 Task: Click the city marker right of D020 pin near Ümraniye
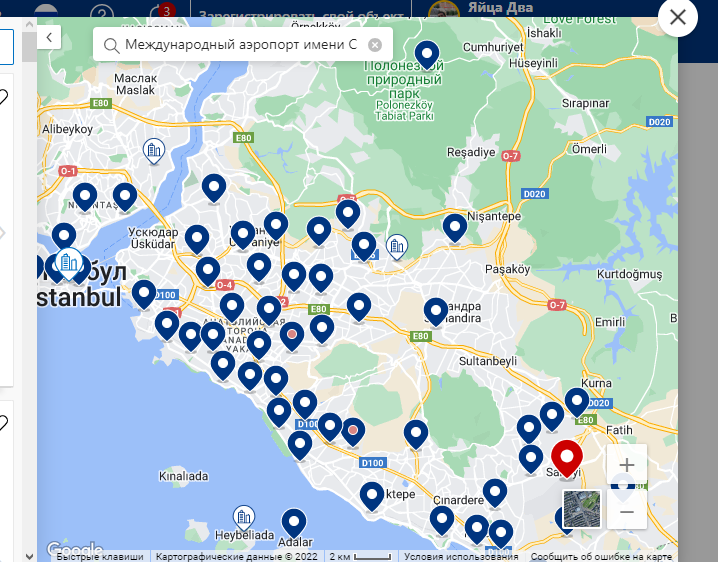(x=397, y=246)
